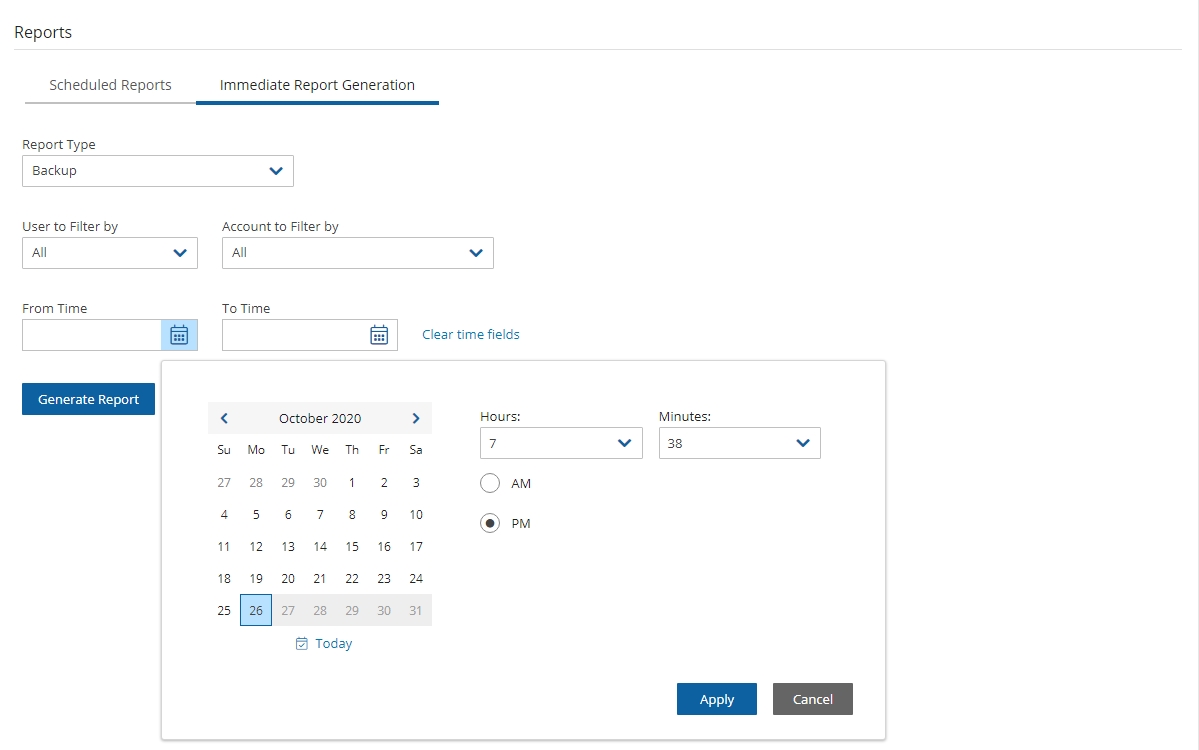Viewport: 1199px width, 750px height.
Task: Click Apply in the date picker
Action: (716, 699)
